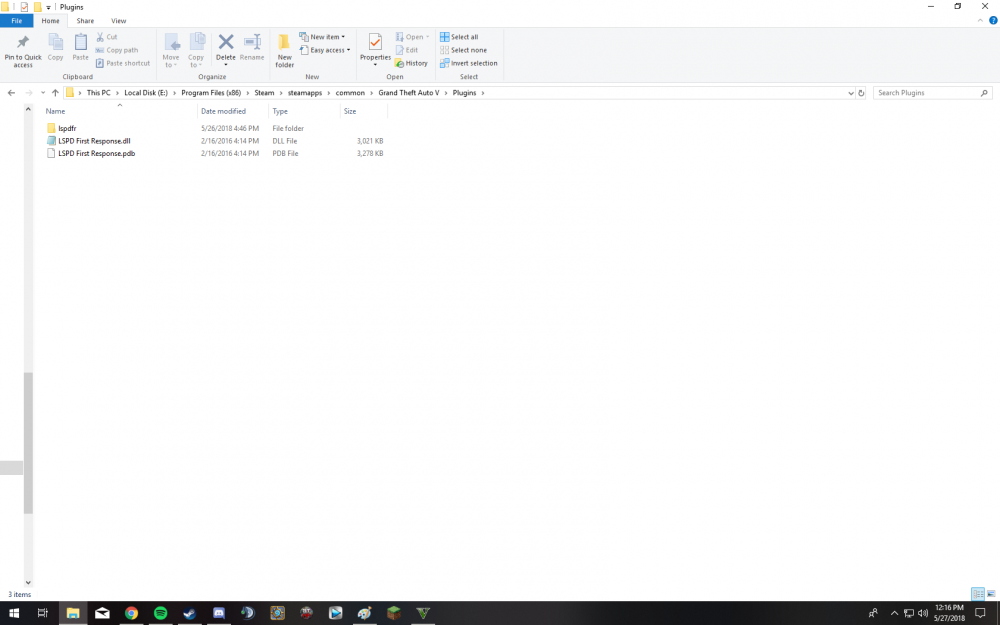Switch to the Share ribbon tab
The width and height of the screenshot is (1000, 625).
85,21
